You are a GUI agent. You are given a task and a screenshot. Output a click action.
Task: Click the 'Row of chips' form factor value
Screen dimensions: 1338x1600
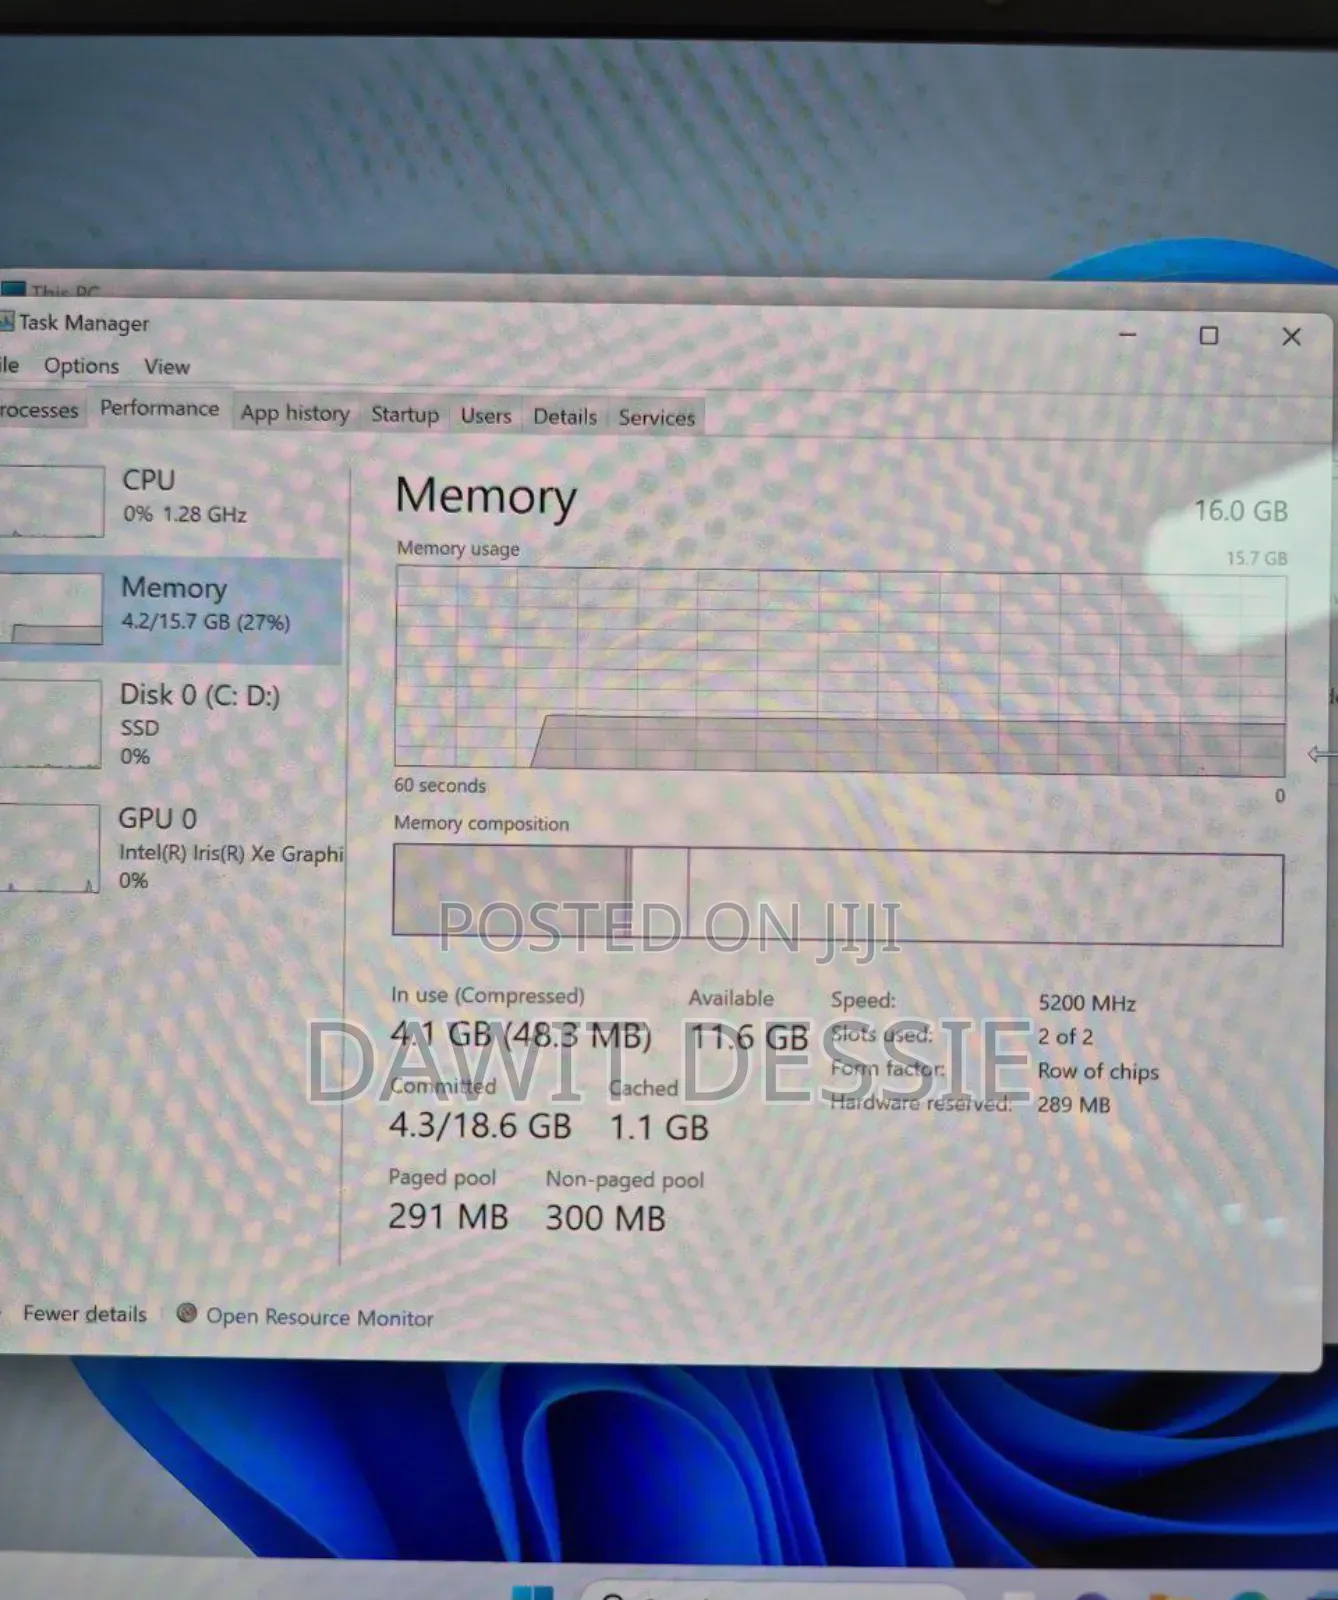(x=1098, y=1071)
